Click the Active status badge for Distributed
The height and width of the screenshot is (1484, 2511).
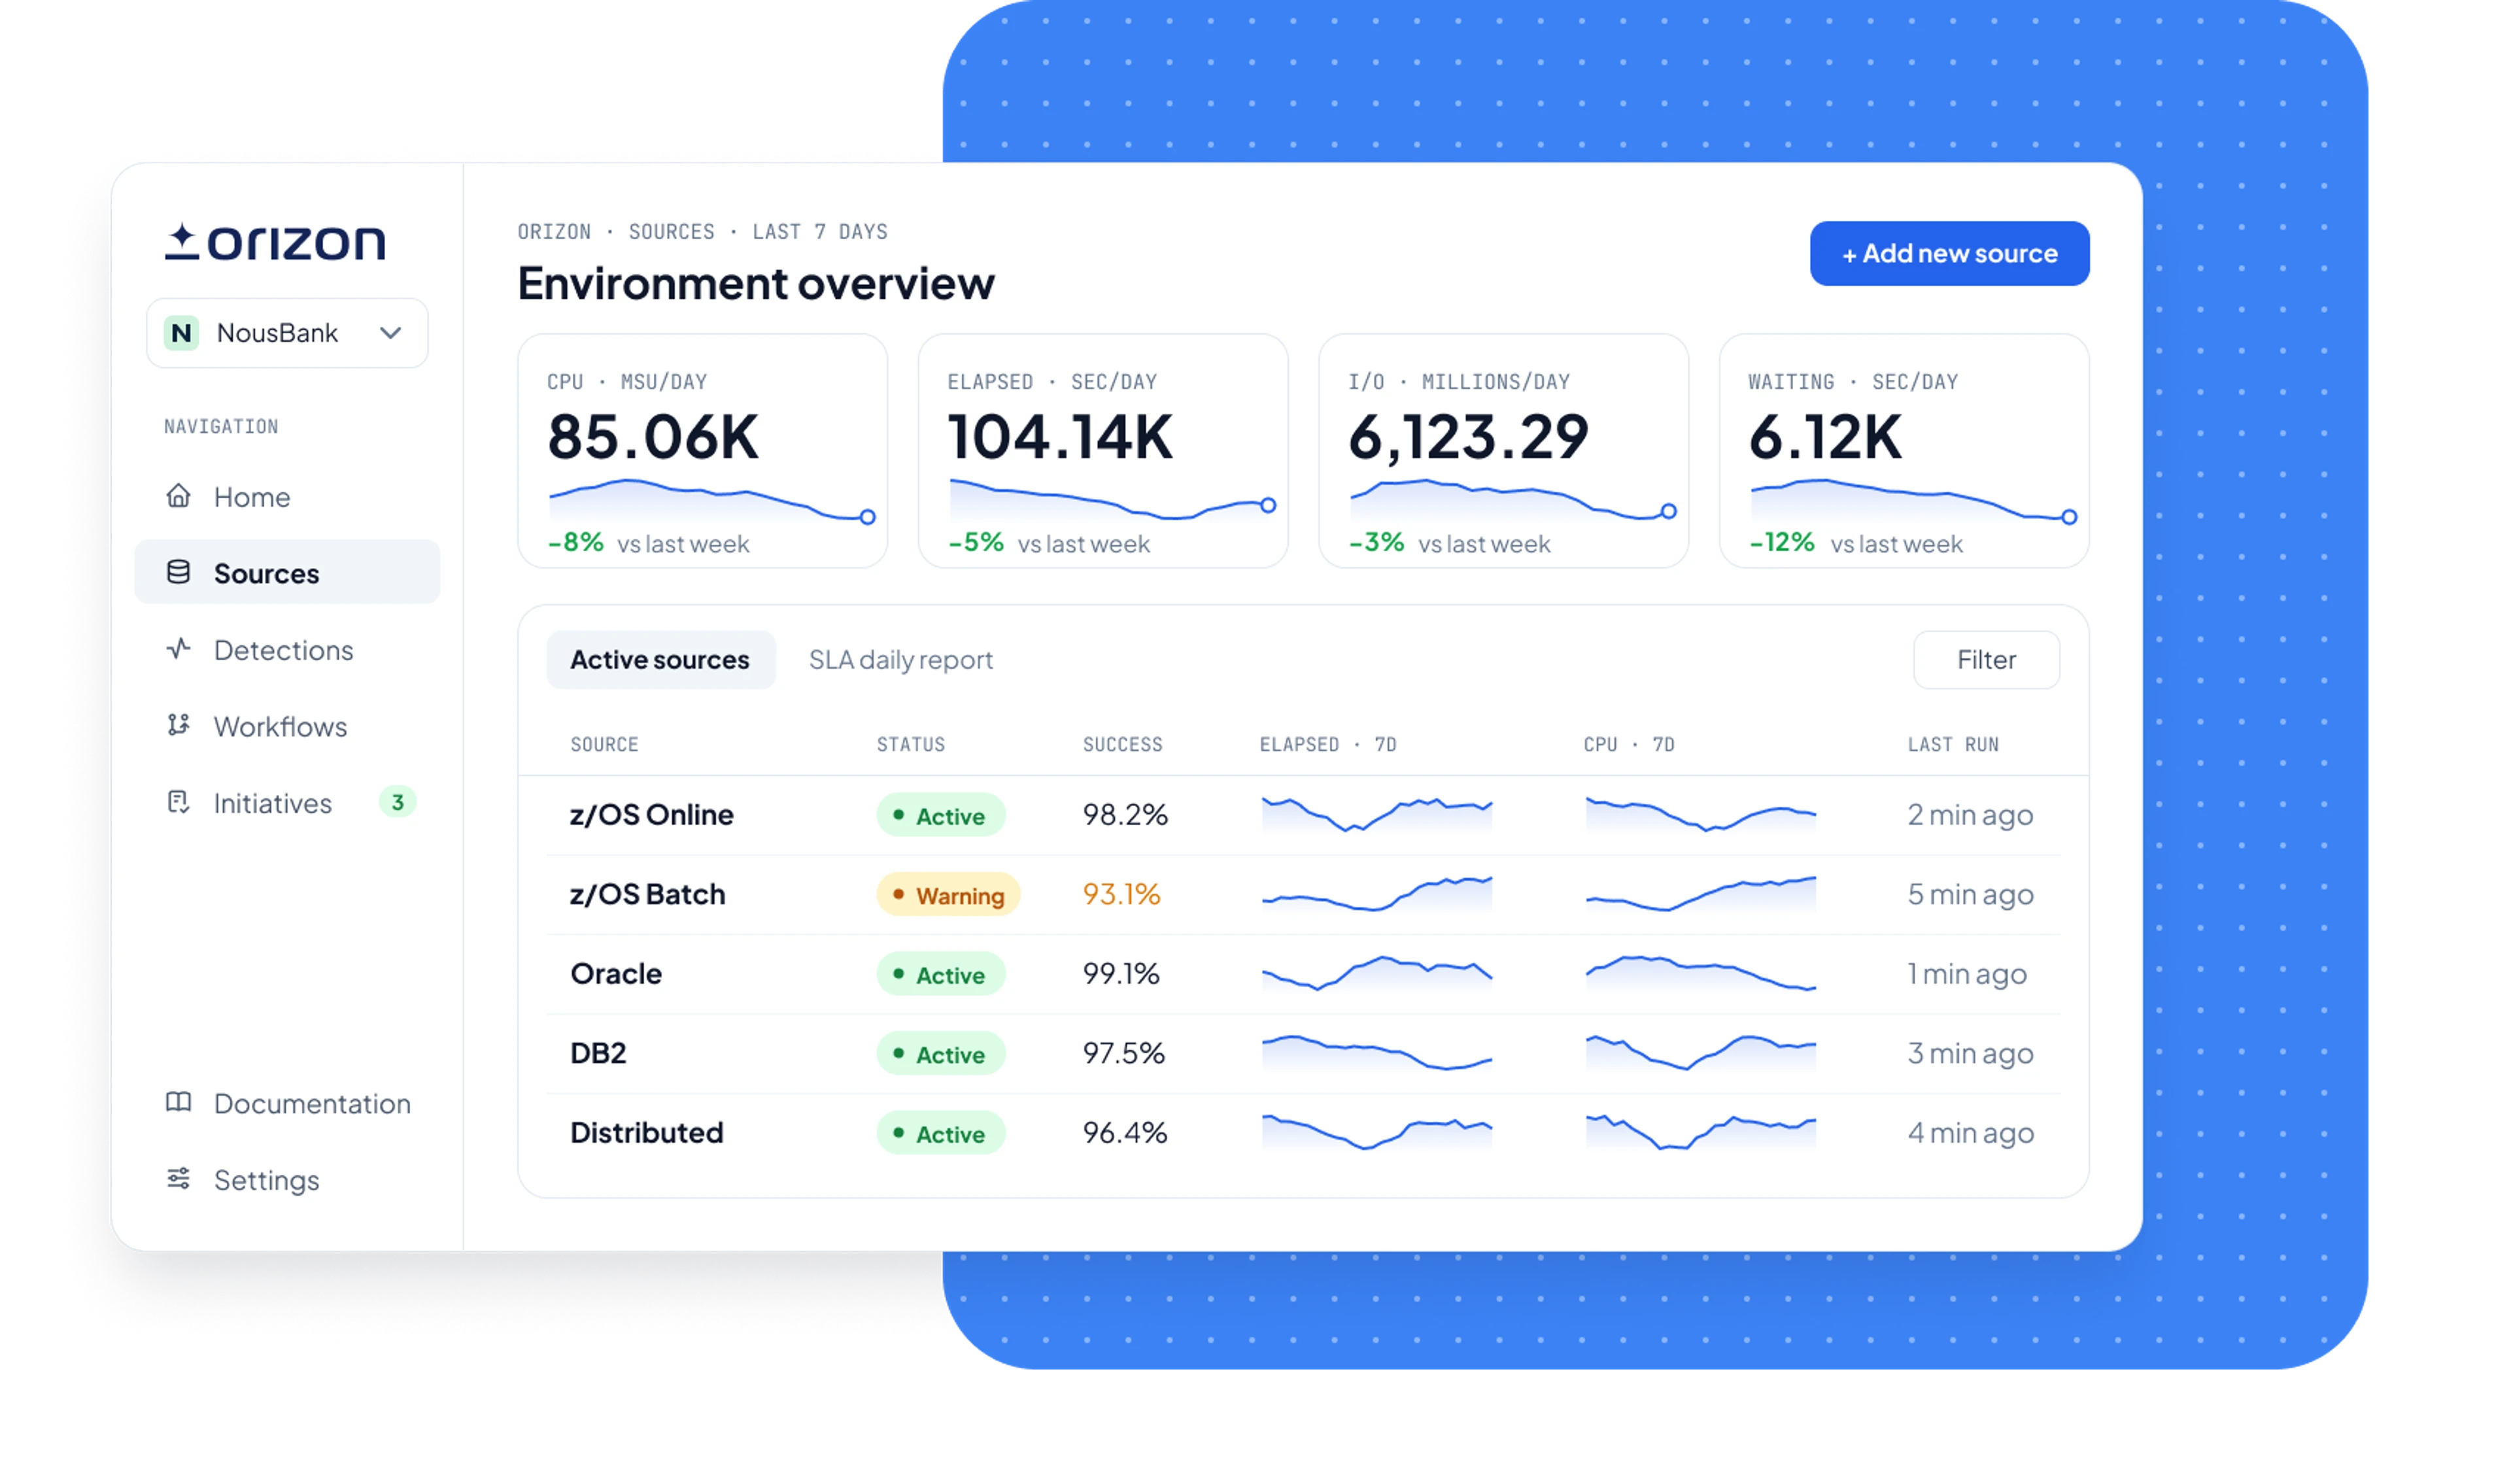[x=941, y=1134]
